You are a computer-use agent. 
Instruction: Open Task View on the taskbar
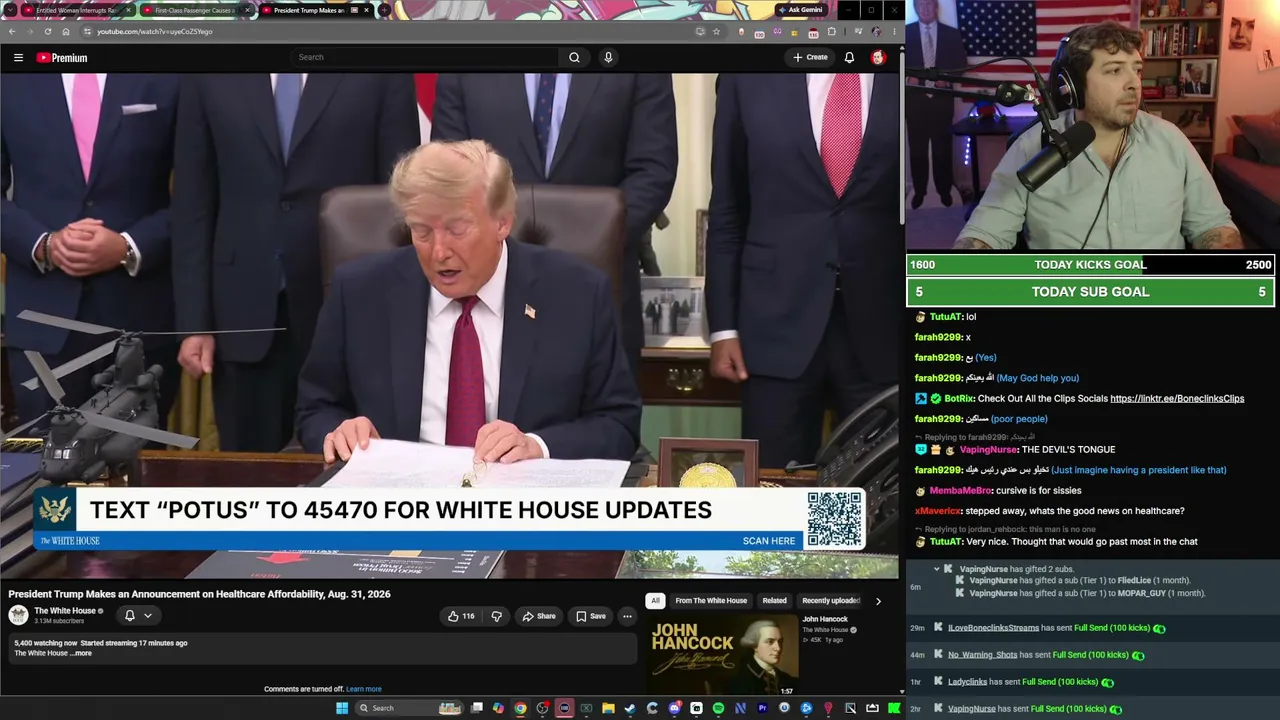pos(476,708)
